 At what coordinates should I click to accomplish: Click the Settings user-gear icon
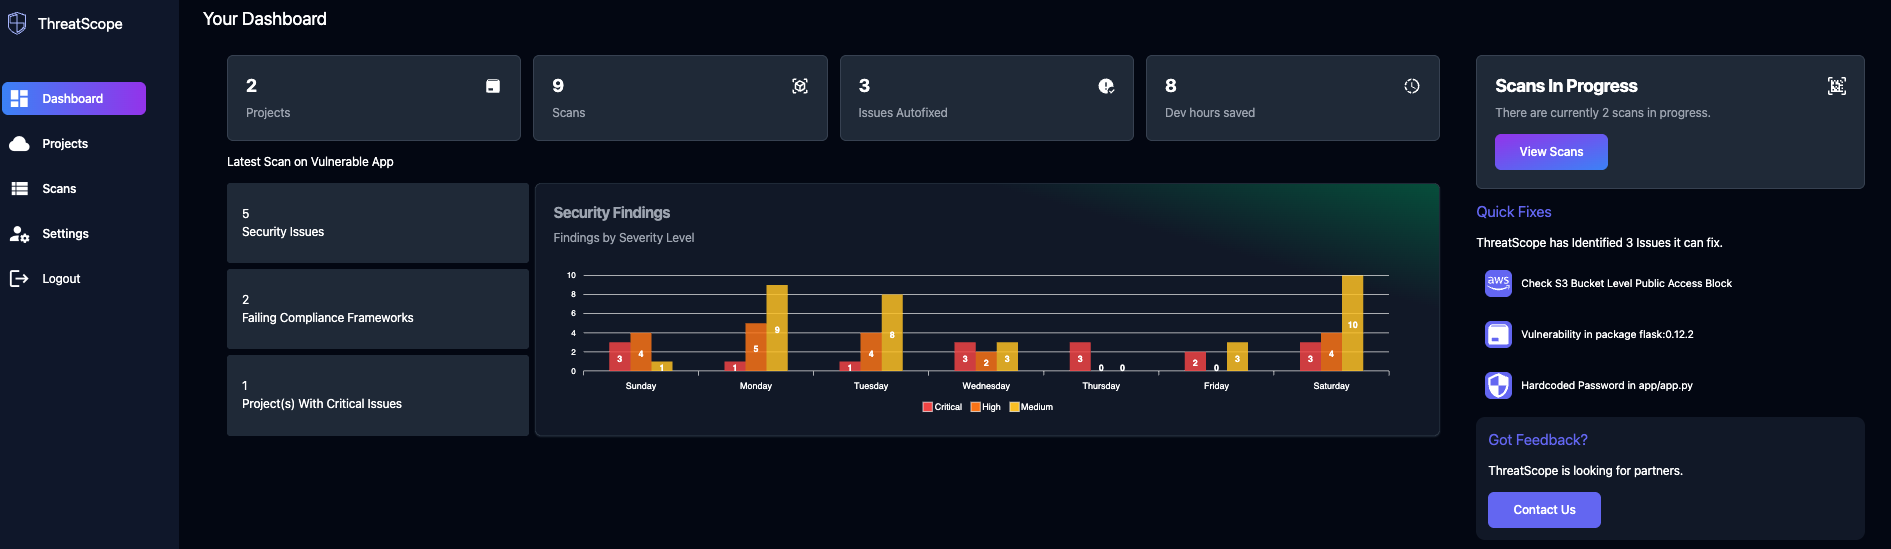click(x=19, y=234)
